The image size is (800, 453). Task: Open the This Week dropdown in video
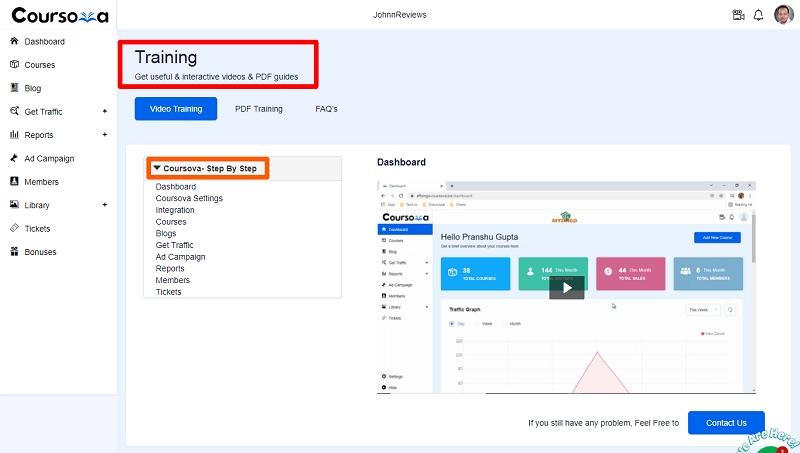click(703, 310)
